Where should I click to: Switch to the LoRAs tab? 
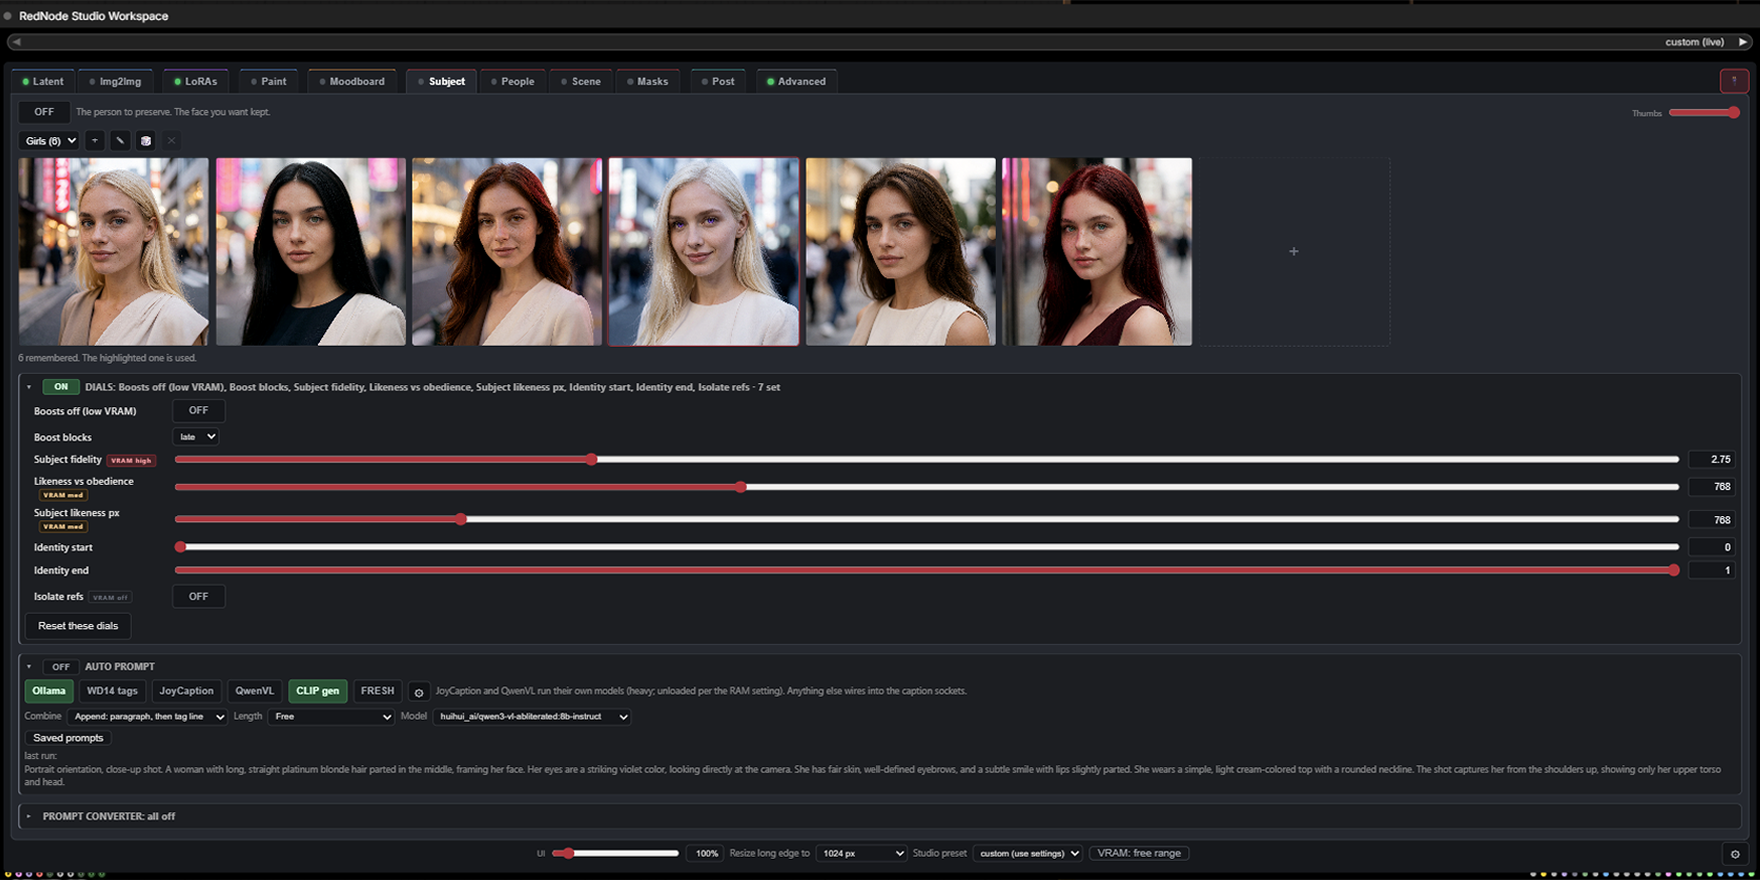(195, 82)
